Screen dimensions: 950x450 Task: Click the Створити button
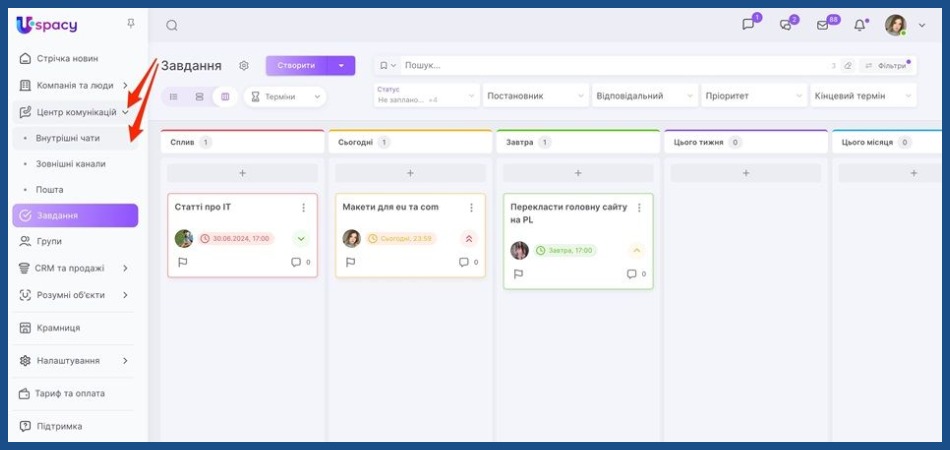tap(296, 66)
